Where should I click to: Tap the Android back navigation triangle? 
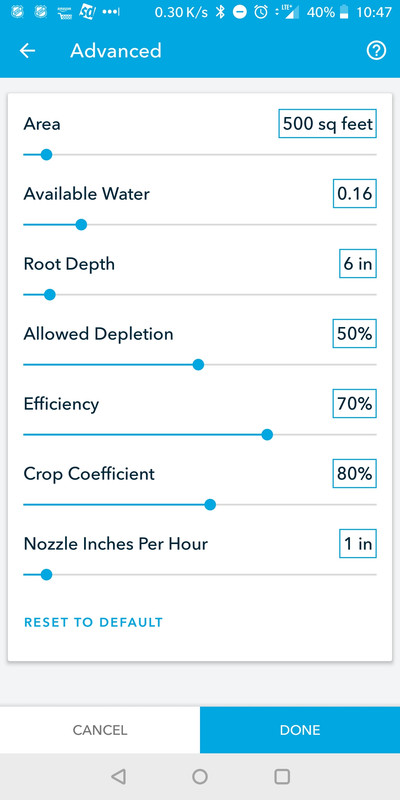118,777
